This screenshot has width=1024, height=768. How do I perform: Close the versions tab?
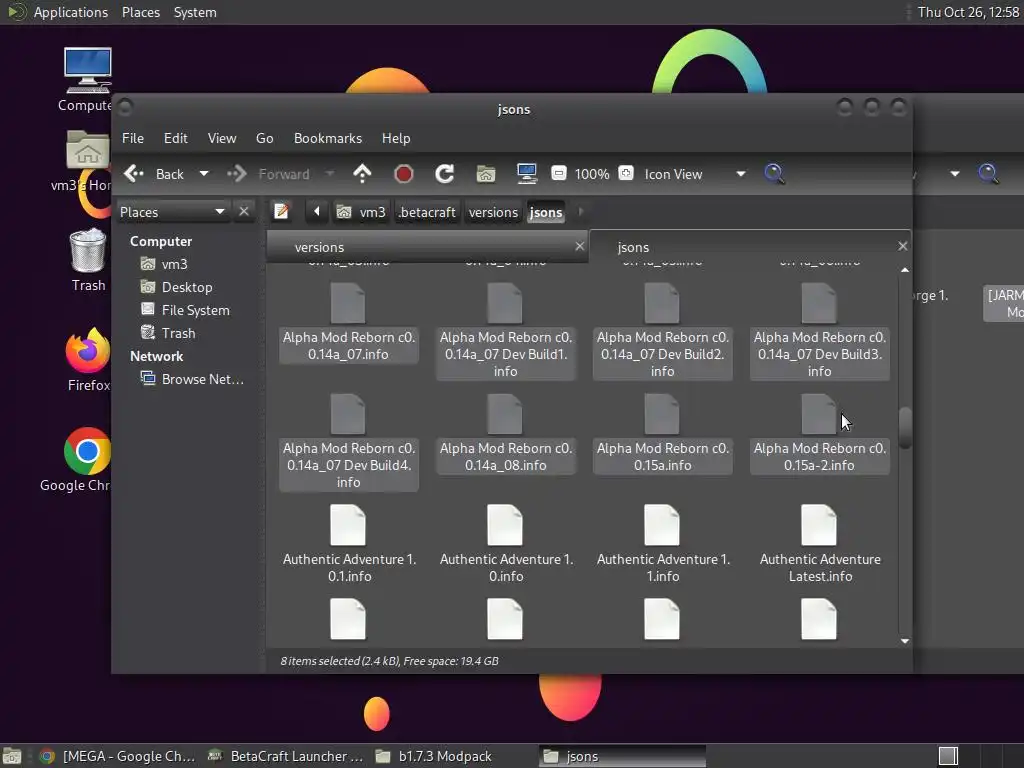(579, 246)
